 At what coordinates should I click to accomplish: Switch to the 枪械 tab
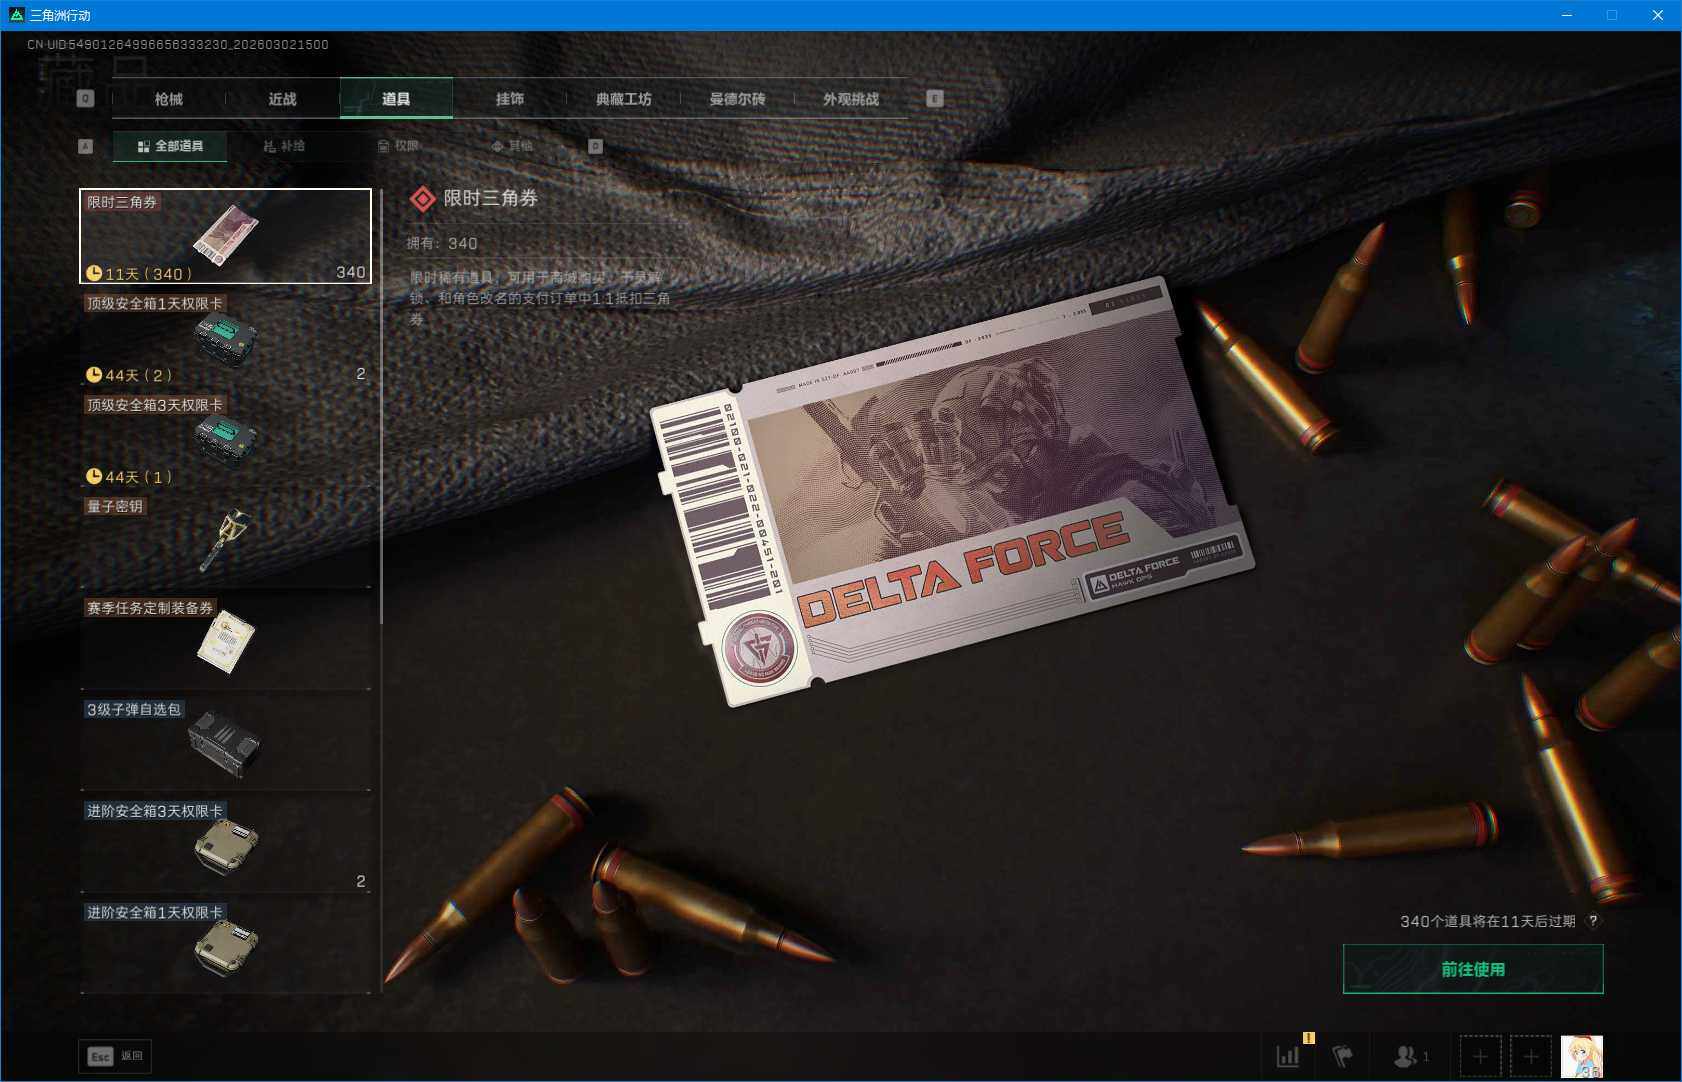tap(169, 99)
